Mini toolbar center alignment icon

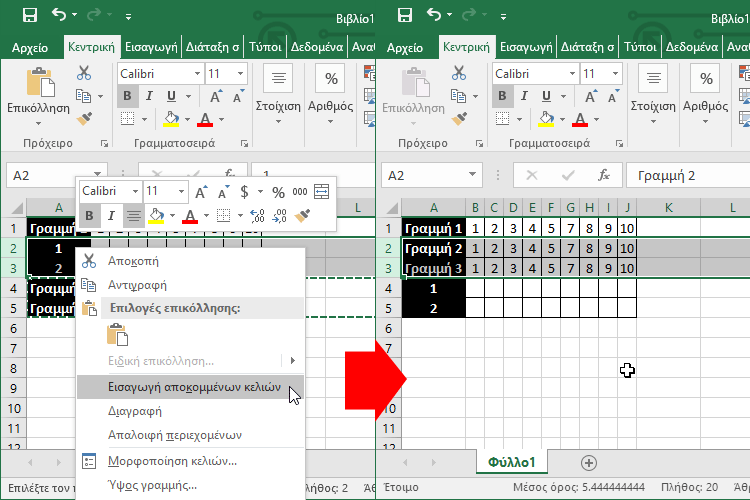pos(134,216)
